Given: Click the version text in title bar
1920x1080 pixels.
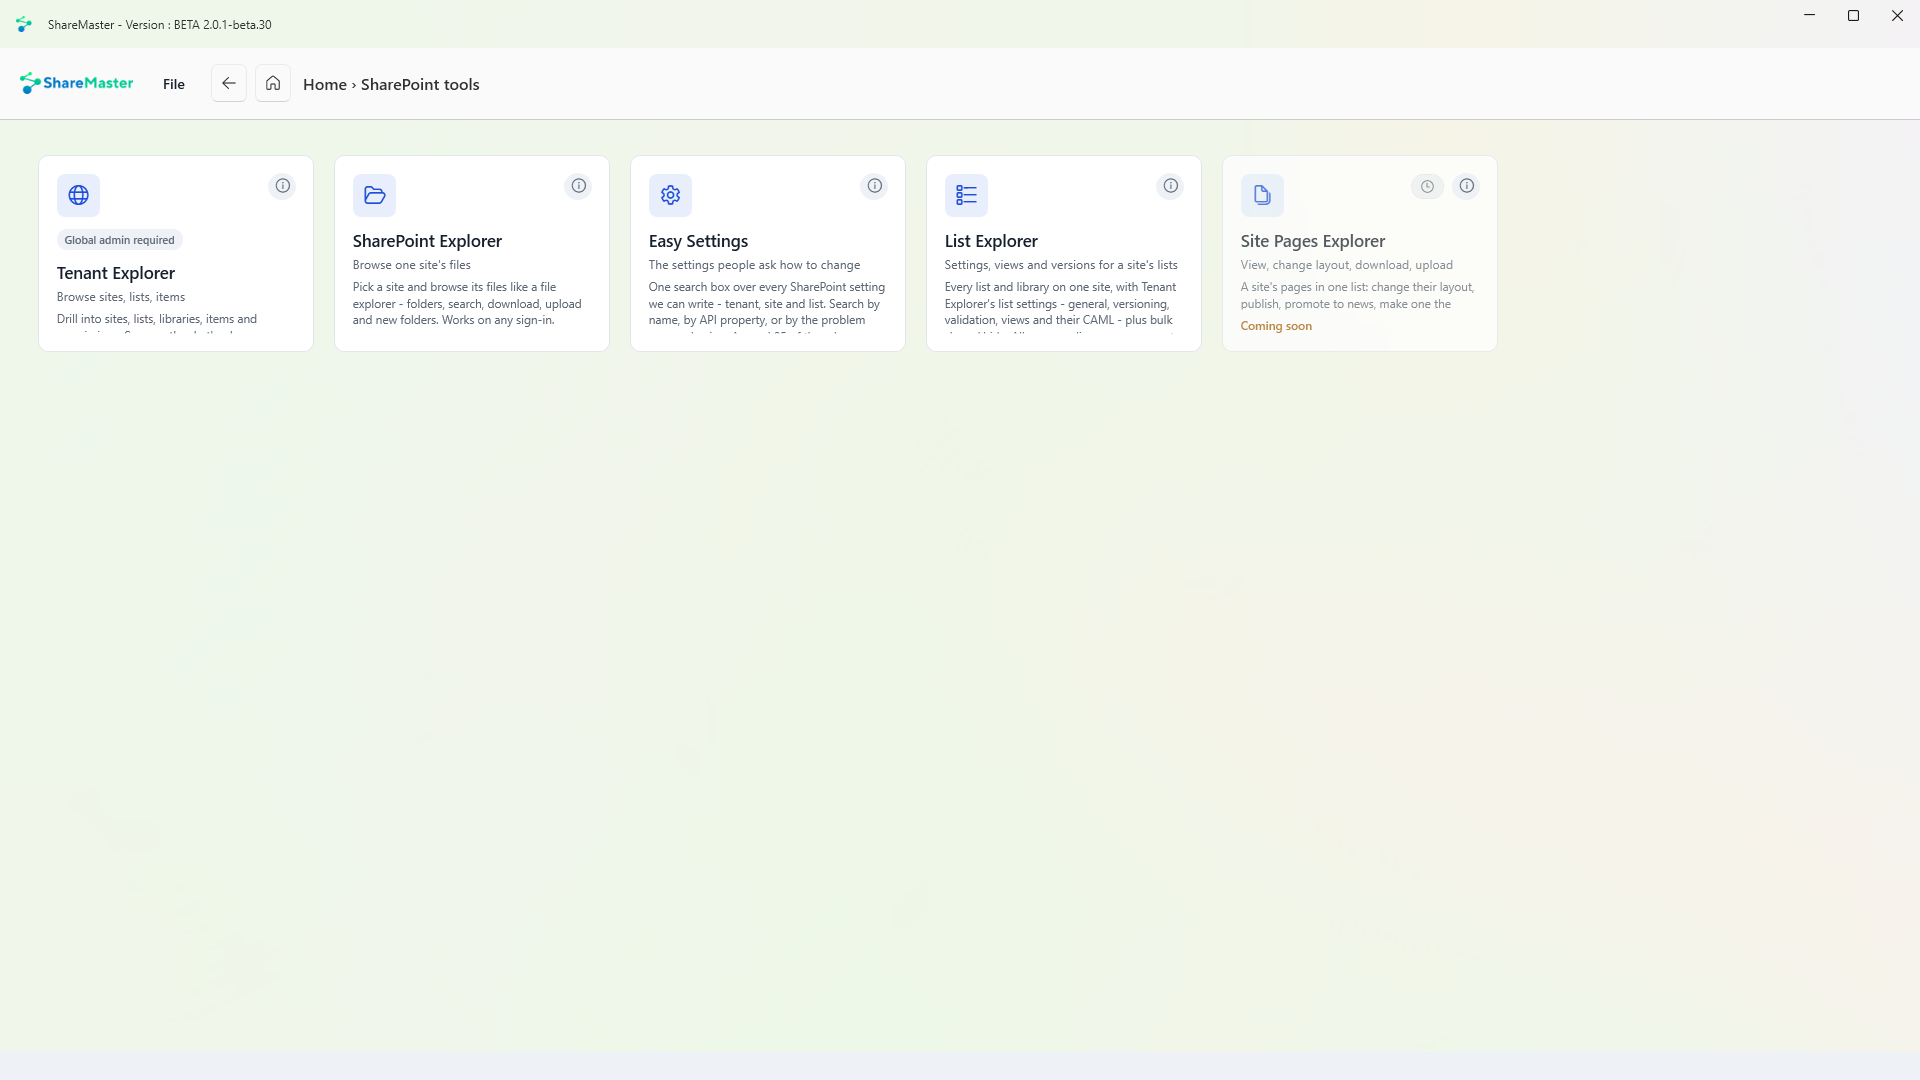Looking at the screenshot, I should (x=160, y=25).
